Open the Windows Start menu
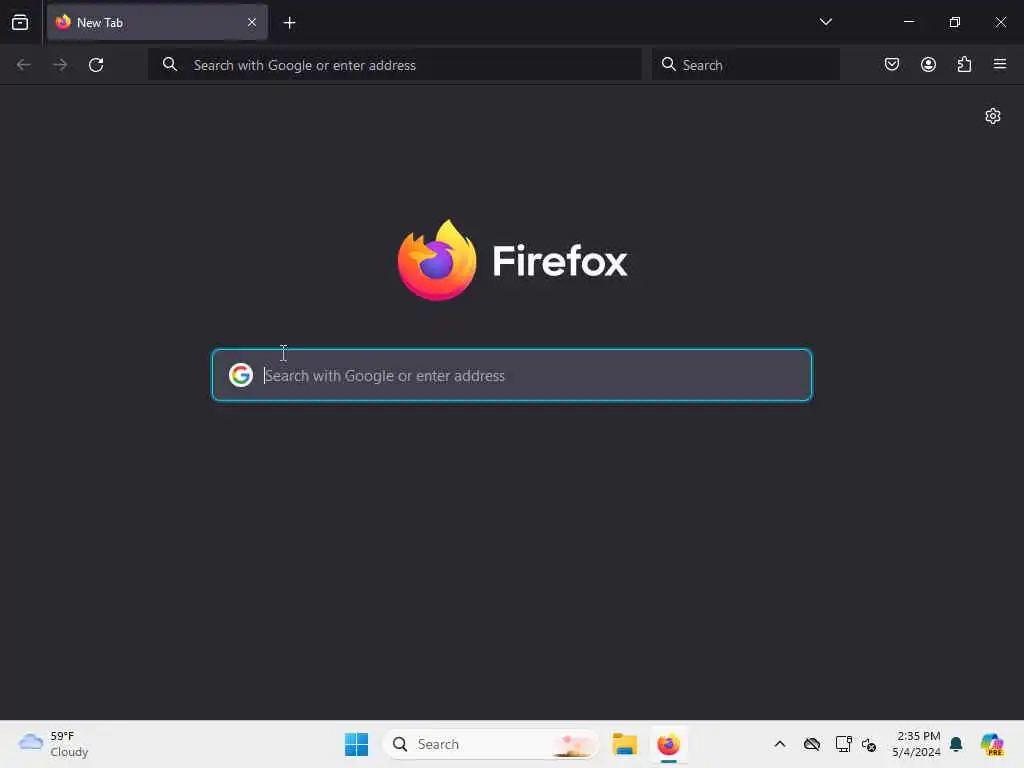The height and width of the screenshot is (768, 1024). (x=357, y=744)
